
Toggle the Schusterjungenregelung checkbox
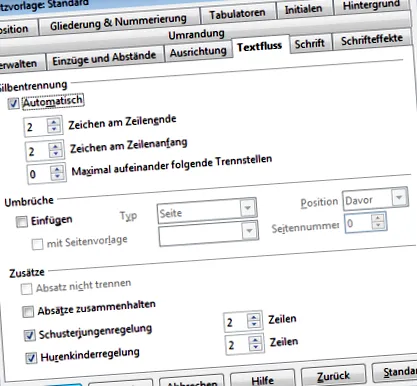click(30, 335)
